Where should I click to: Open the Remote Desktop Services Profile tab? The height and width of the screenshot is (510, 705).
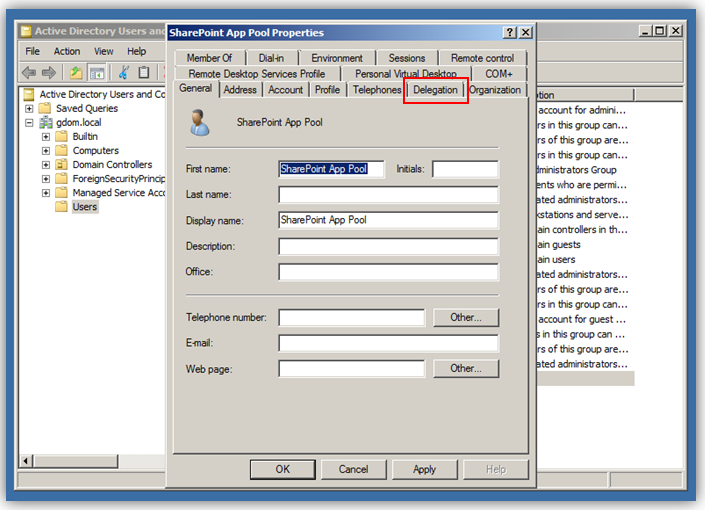click(x=257, y=73)
